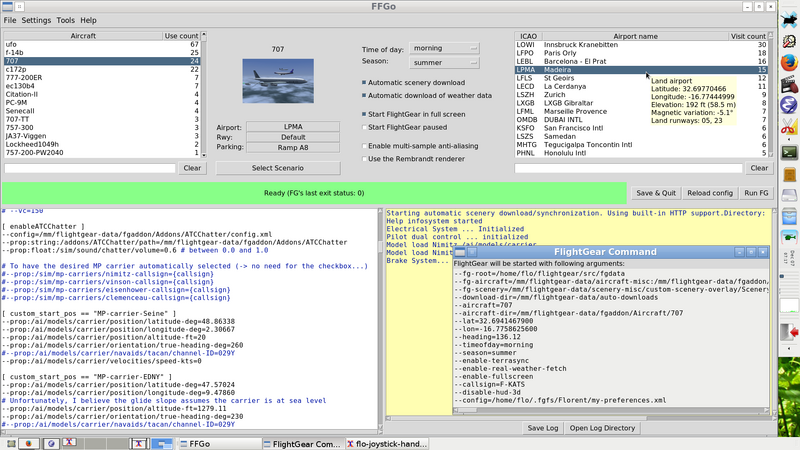Click the Default Rwy button
Image resolution: width=800 pixels, height=450 pixels.
click(x=293, y=137)
